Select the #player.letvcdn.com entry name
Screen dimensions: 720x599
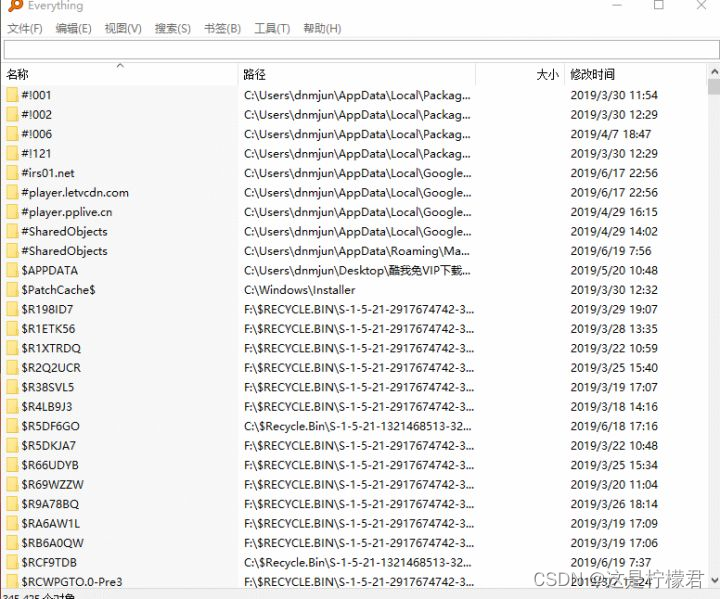click(x=75, y=192)
